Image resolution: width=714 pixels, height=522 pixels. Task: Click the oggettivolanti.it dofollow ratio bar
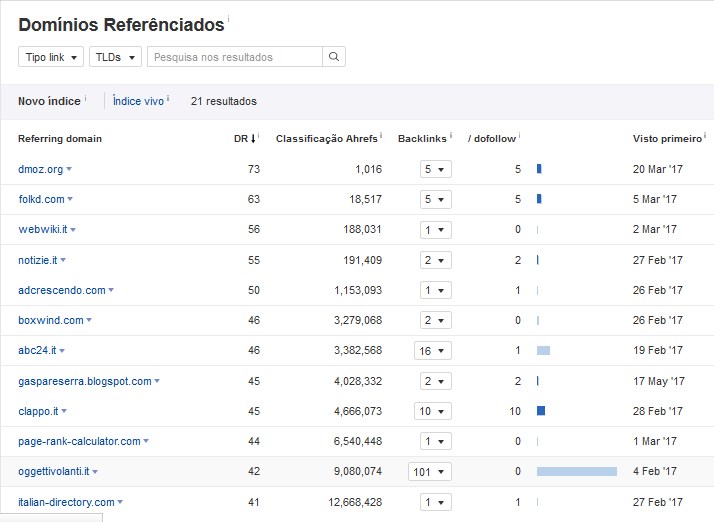(576, 471)
